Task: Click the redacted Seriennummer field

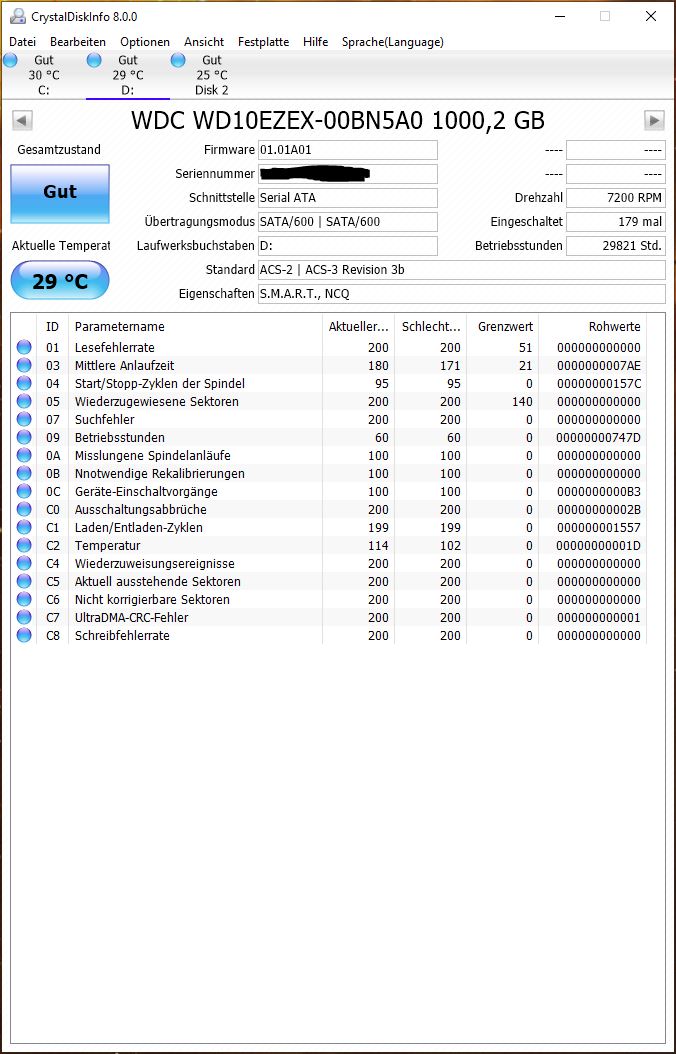Action: click(x=347, y=174)
